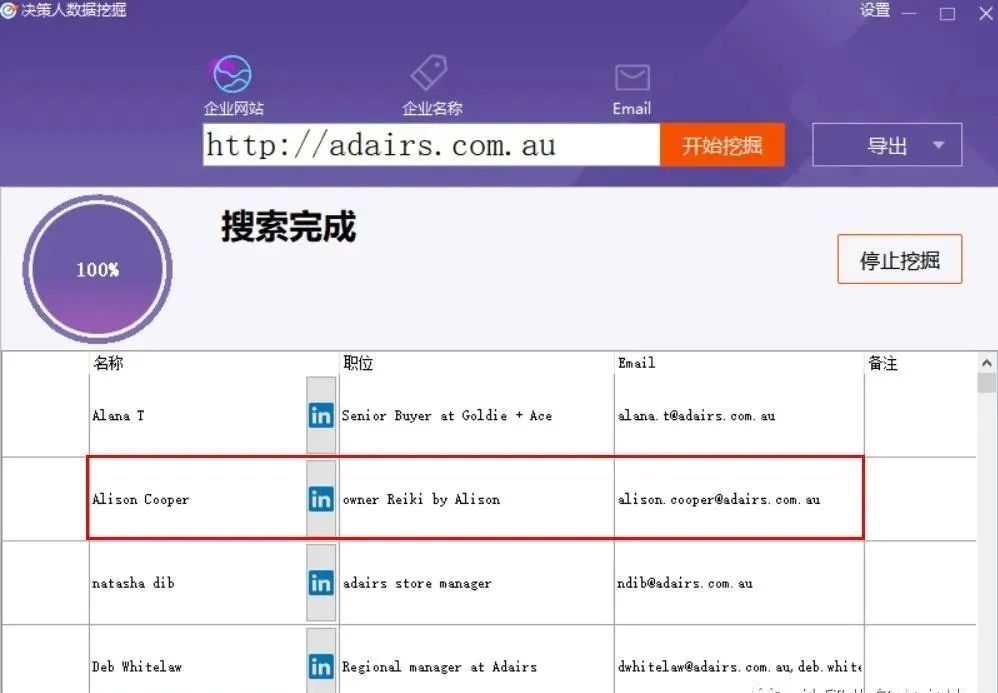
Task: Open LinkedIn icon for Deb Whitelaw
Action: (x=321, y=666)
